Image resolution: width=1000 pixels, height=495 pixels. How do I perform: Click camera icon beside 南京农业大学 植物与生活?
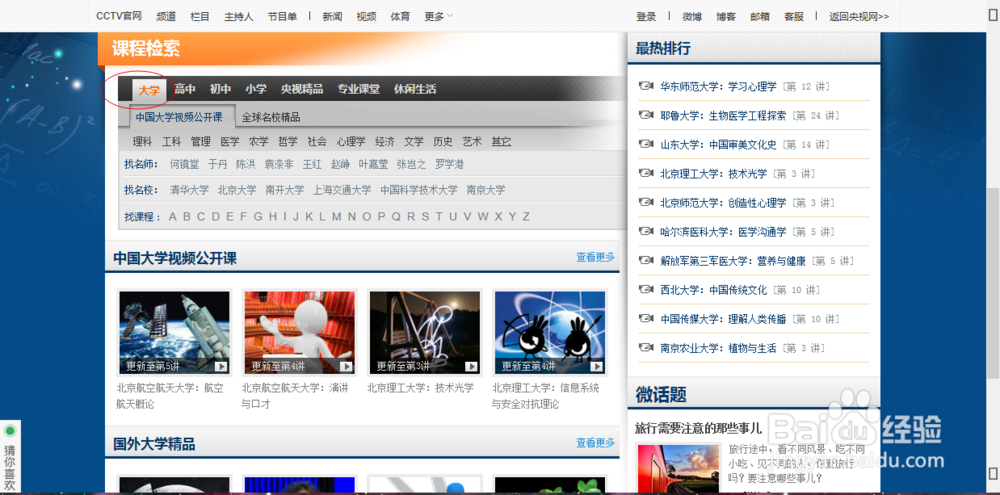(x=646, y=348)
